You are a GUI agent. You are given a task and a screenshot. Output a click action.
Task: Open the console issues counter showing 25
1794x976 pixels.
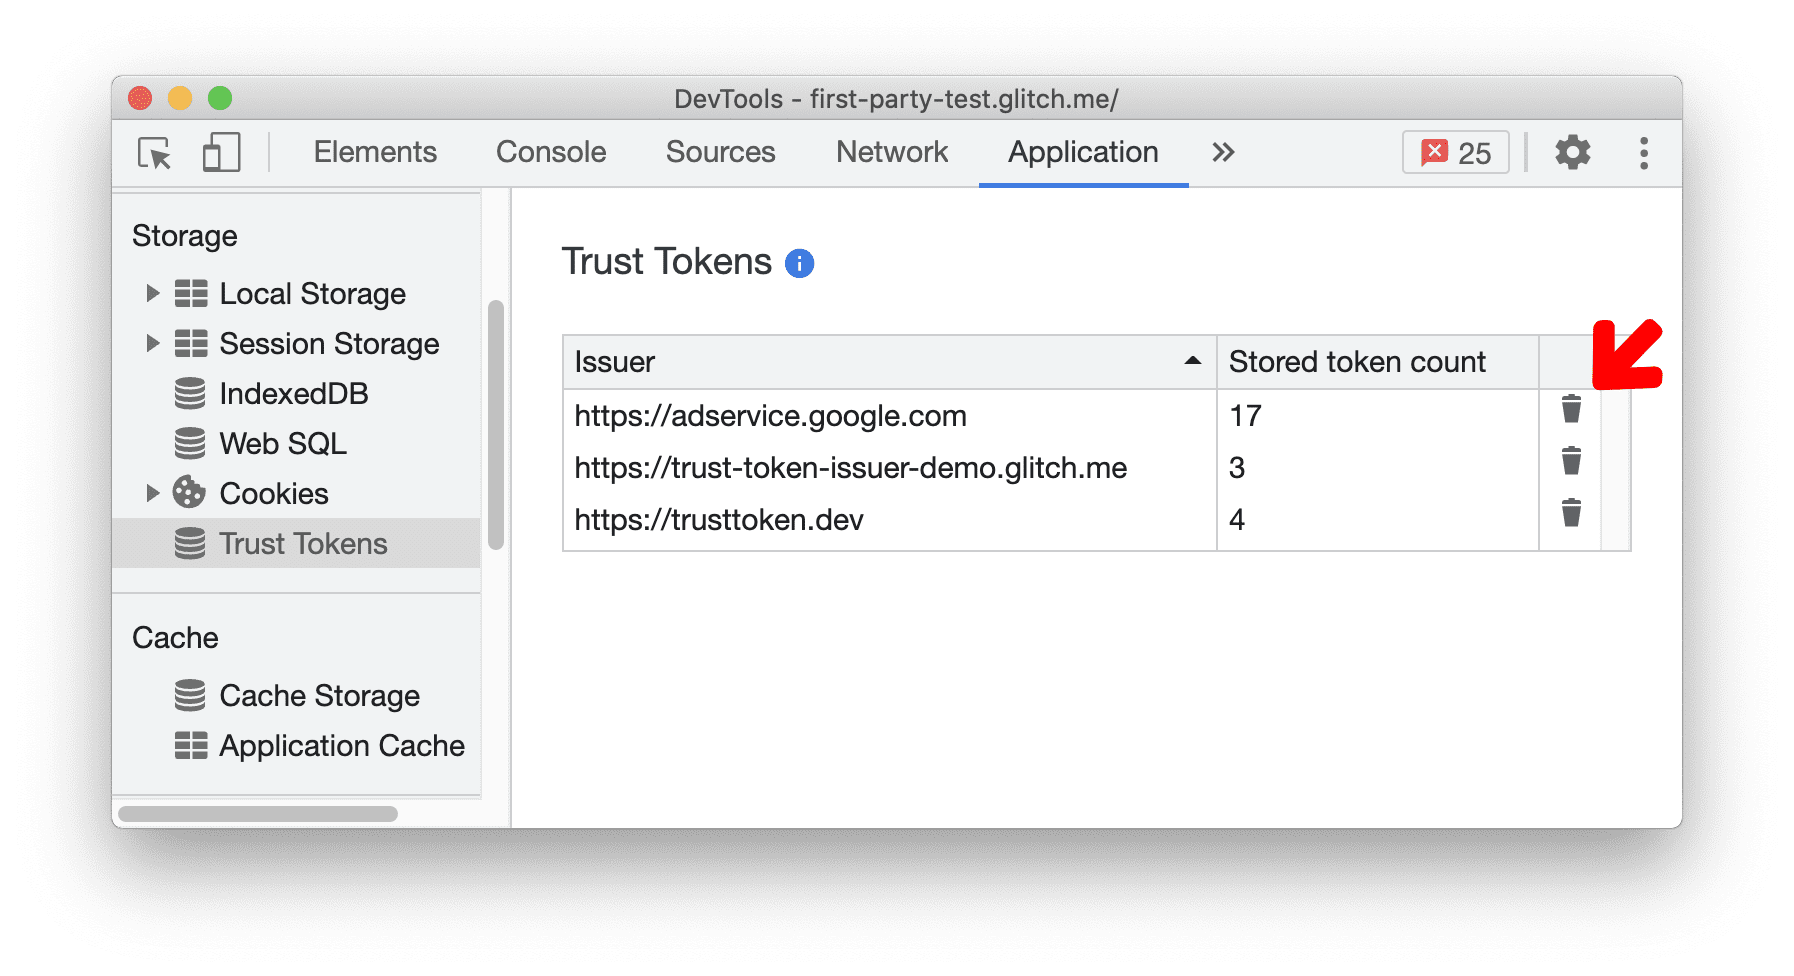[1455, 152]
